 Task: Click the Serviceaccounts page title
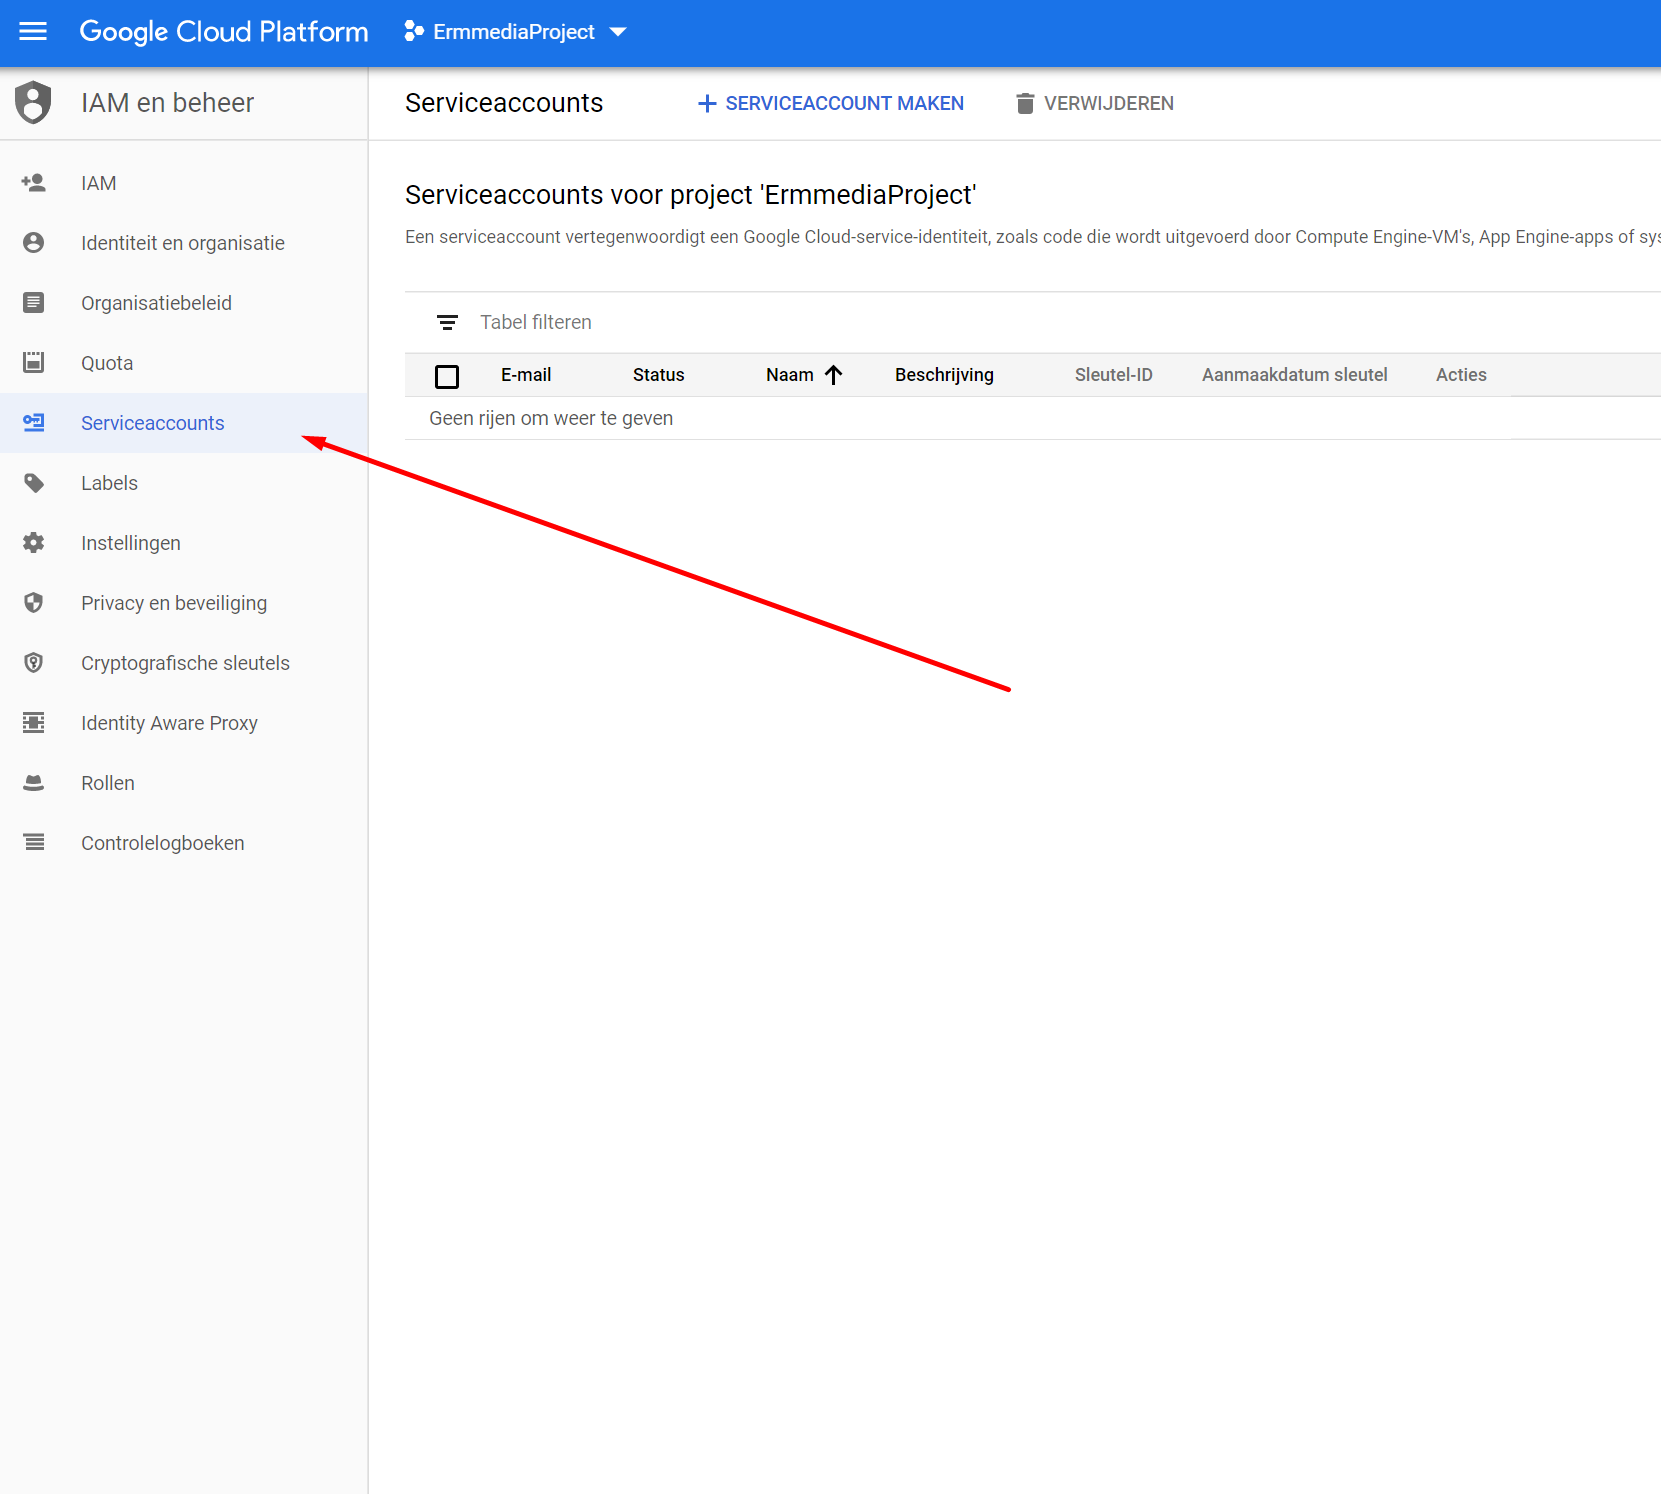coord(504,103)
